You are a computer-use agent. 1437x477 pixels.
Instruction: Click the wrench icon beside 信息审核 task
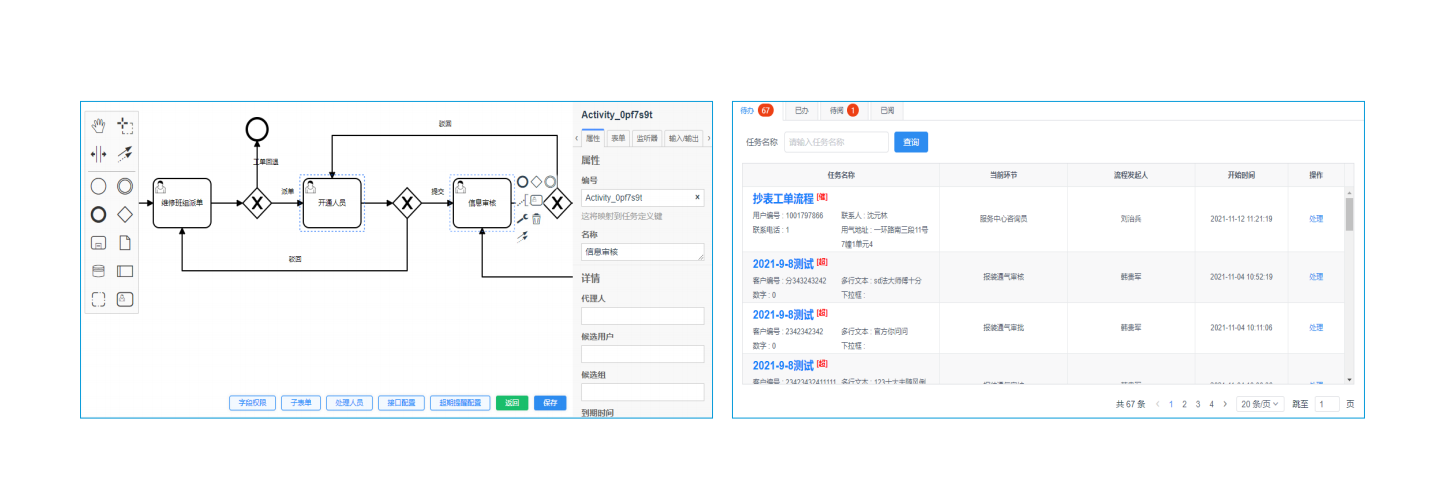click(521, 219)
